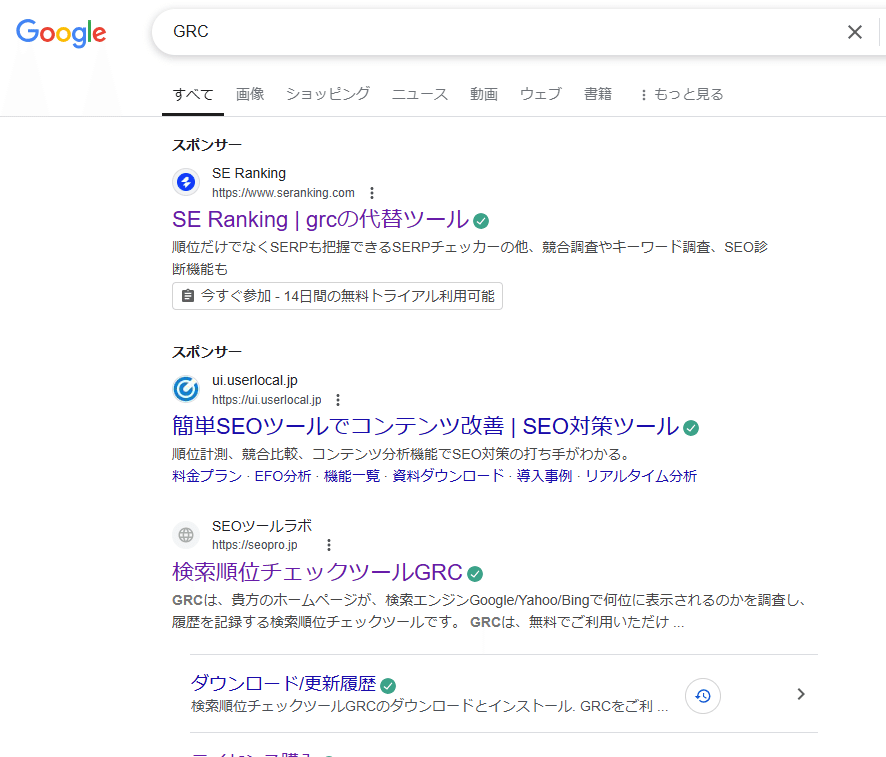Select the 動画 search tab
The width and height of the screenshot is (886, 757).
pos(484,94)
